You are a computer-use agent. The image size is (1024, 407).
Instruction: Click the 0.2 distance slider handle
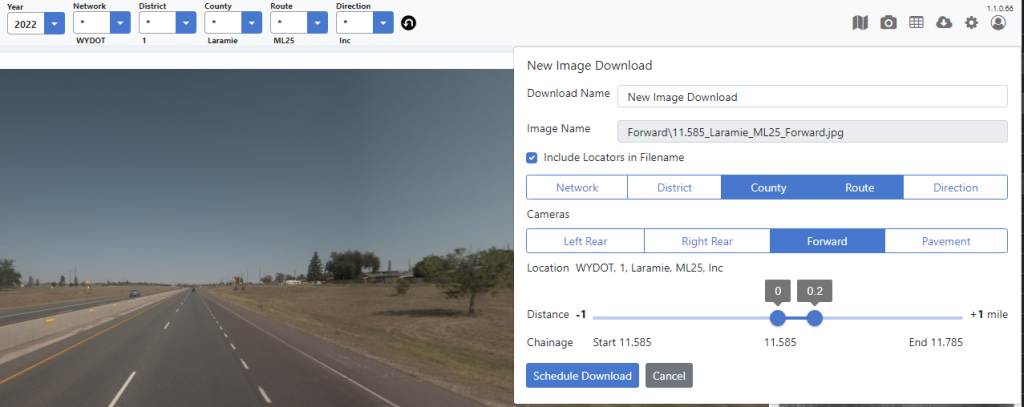click(814, 318)
